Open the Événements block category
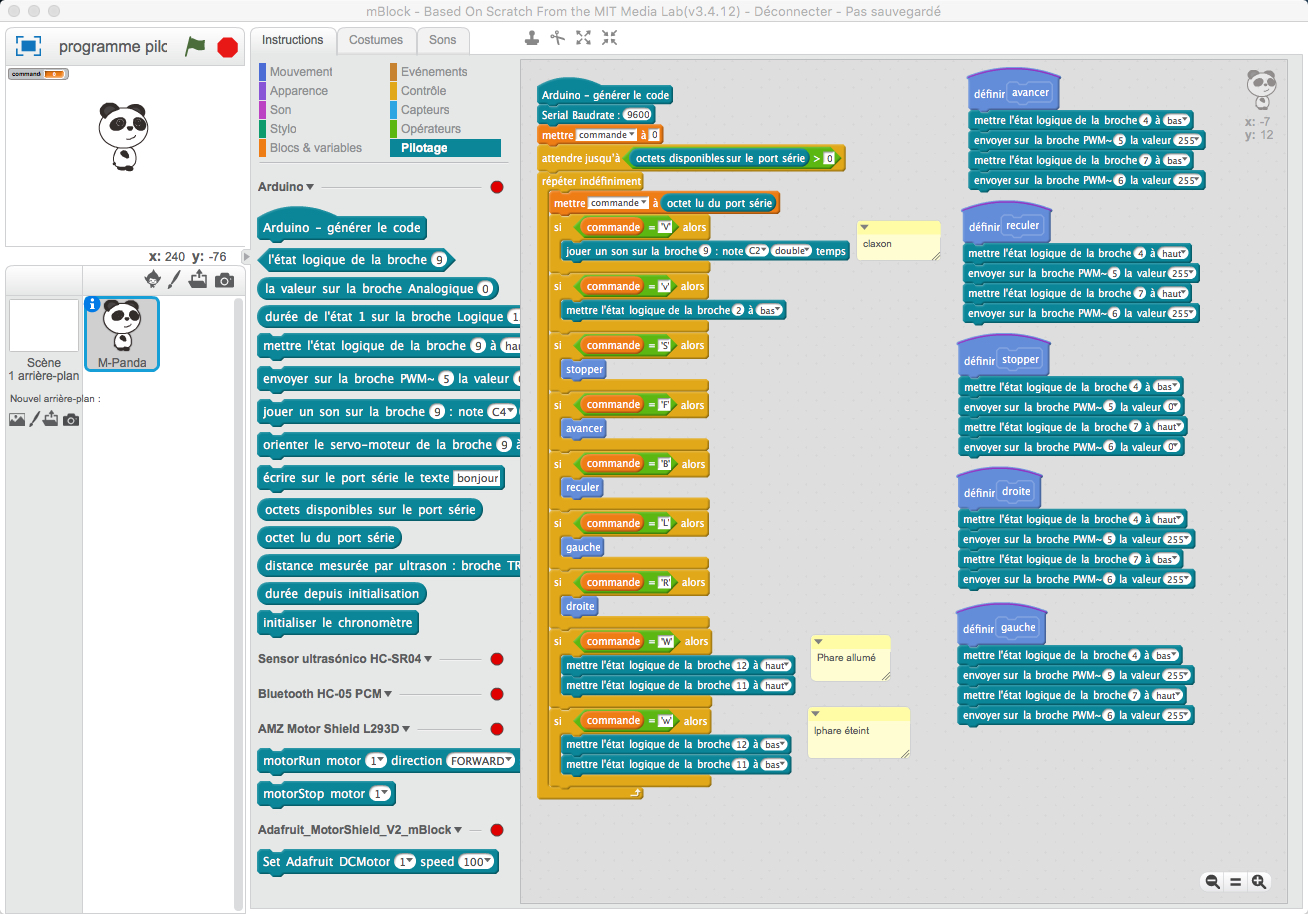Image resolution: width=1308 pixels, height=914 pixels. pyautogui.click(x=434, y=72)
